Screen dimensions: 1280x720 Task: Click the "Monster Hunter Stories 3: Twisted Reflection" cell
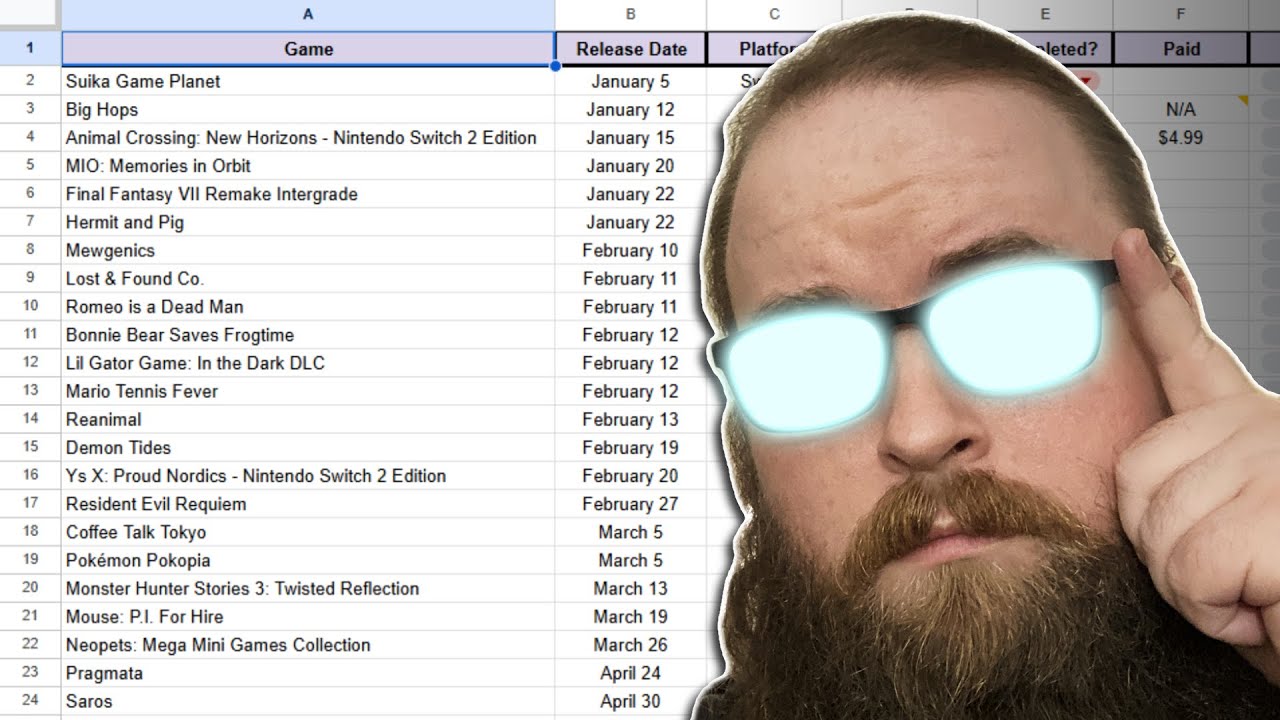coord(308,588)
